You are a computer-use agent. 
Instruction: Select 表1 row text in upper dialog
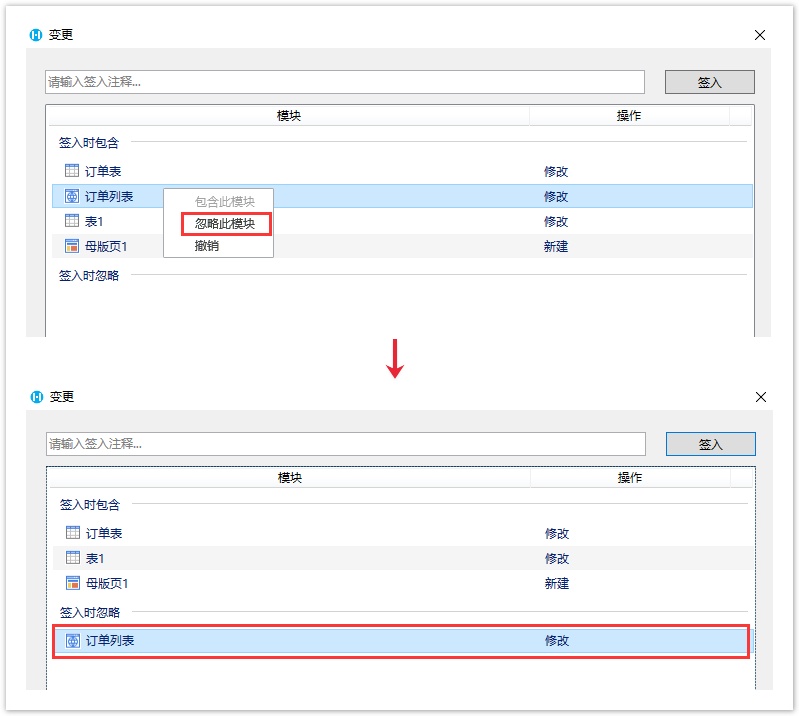pos(94,221)
